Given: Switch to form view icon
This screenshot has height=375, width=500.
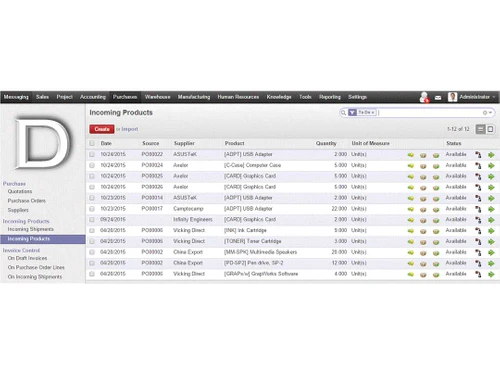Looking at the screenshot, I should (x=490, y=129).
